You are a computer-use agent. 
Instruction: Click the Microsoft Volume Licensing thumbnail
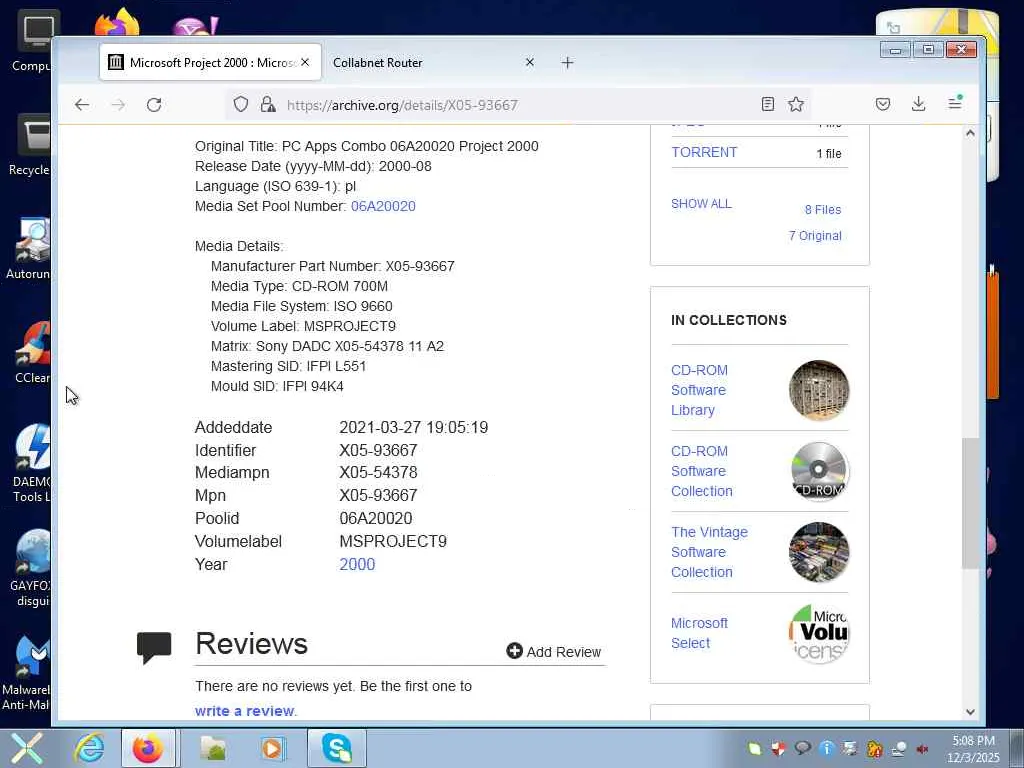point(819,633)
